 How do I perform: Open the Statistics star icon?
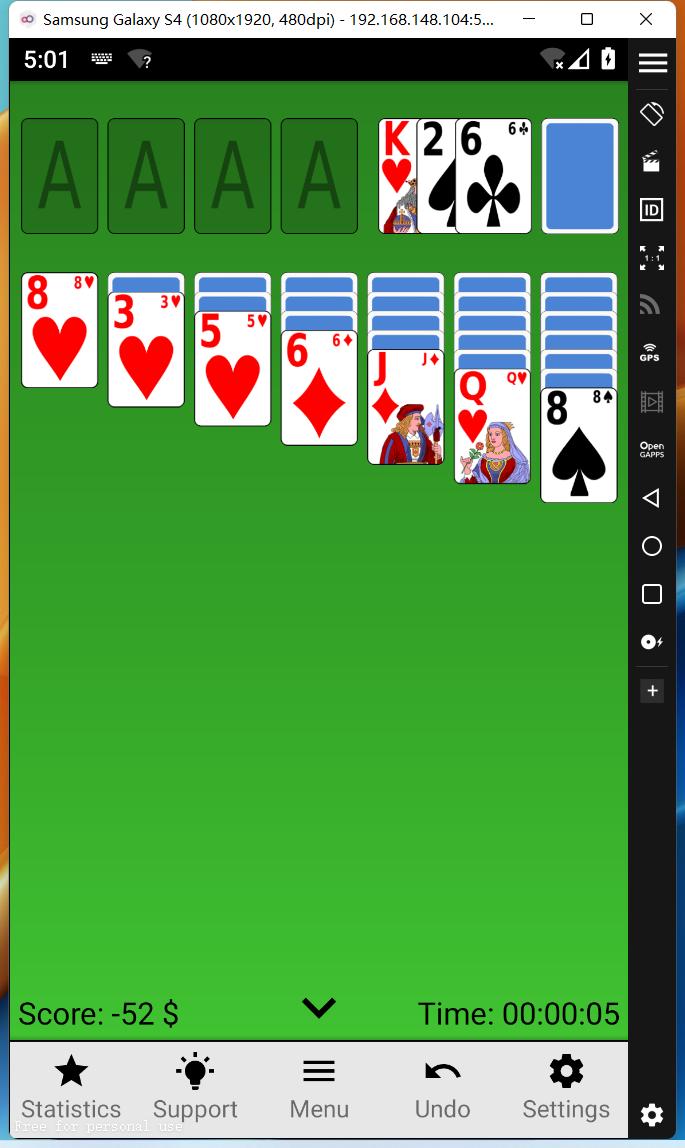[x=71, y=1072]
